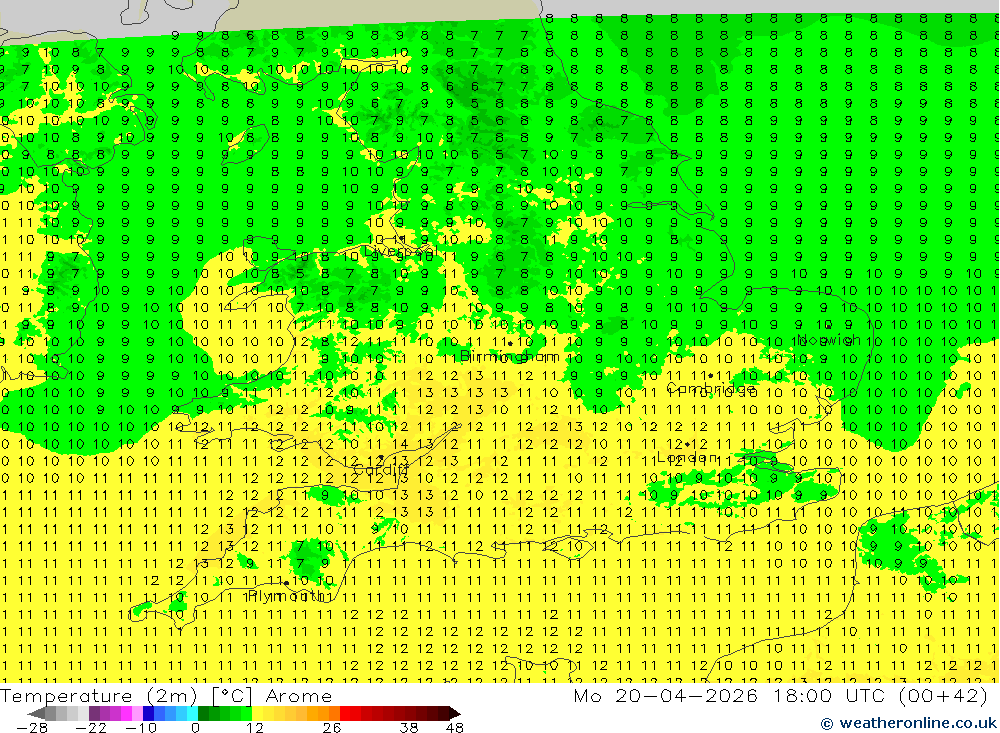Click the 26 legend label
The width and height of the screenshot is (1000, 733).
[332, 728]
